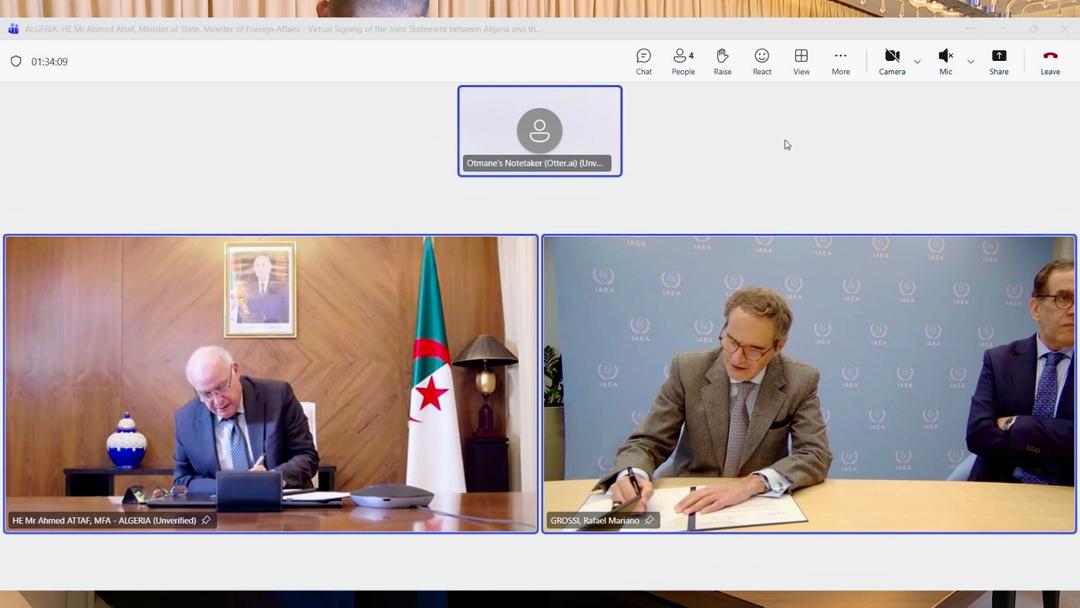Click the shield meeting security icon
1080x608 pixels.
pos(16,62)
